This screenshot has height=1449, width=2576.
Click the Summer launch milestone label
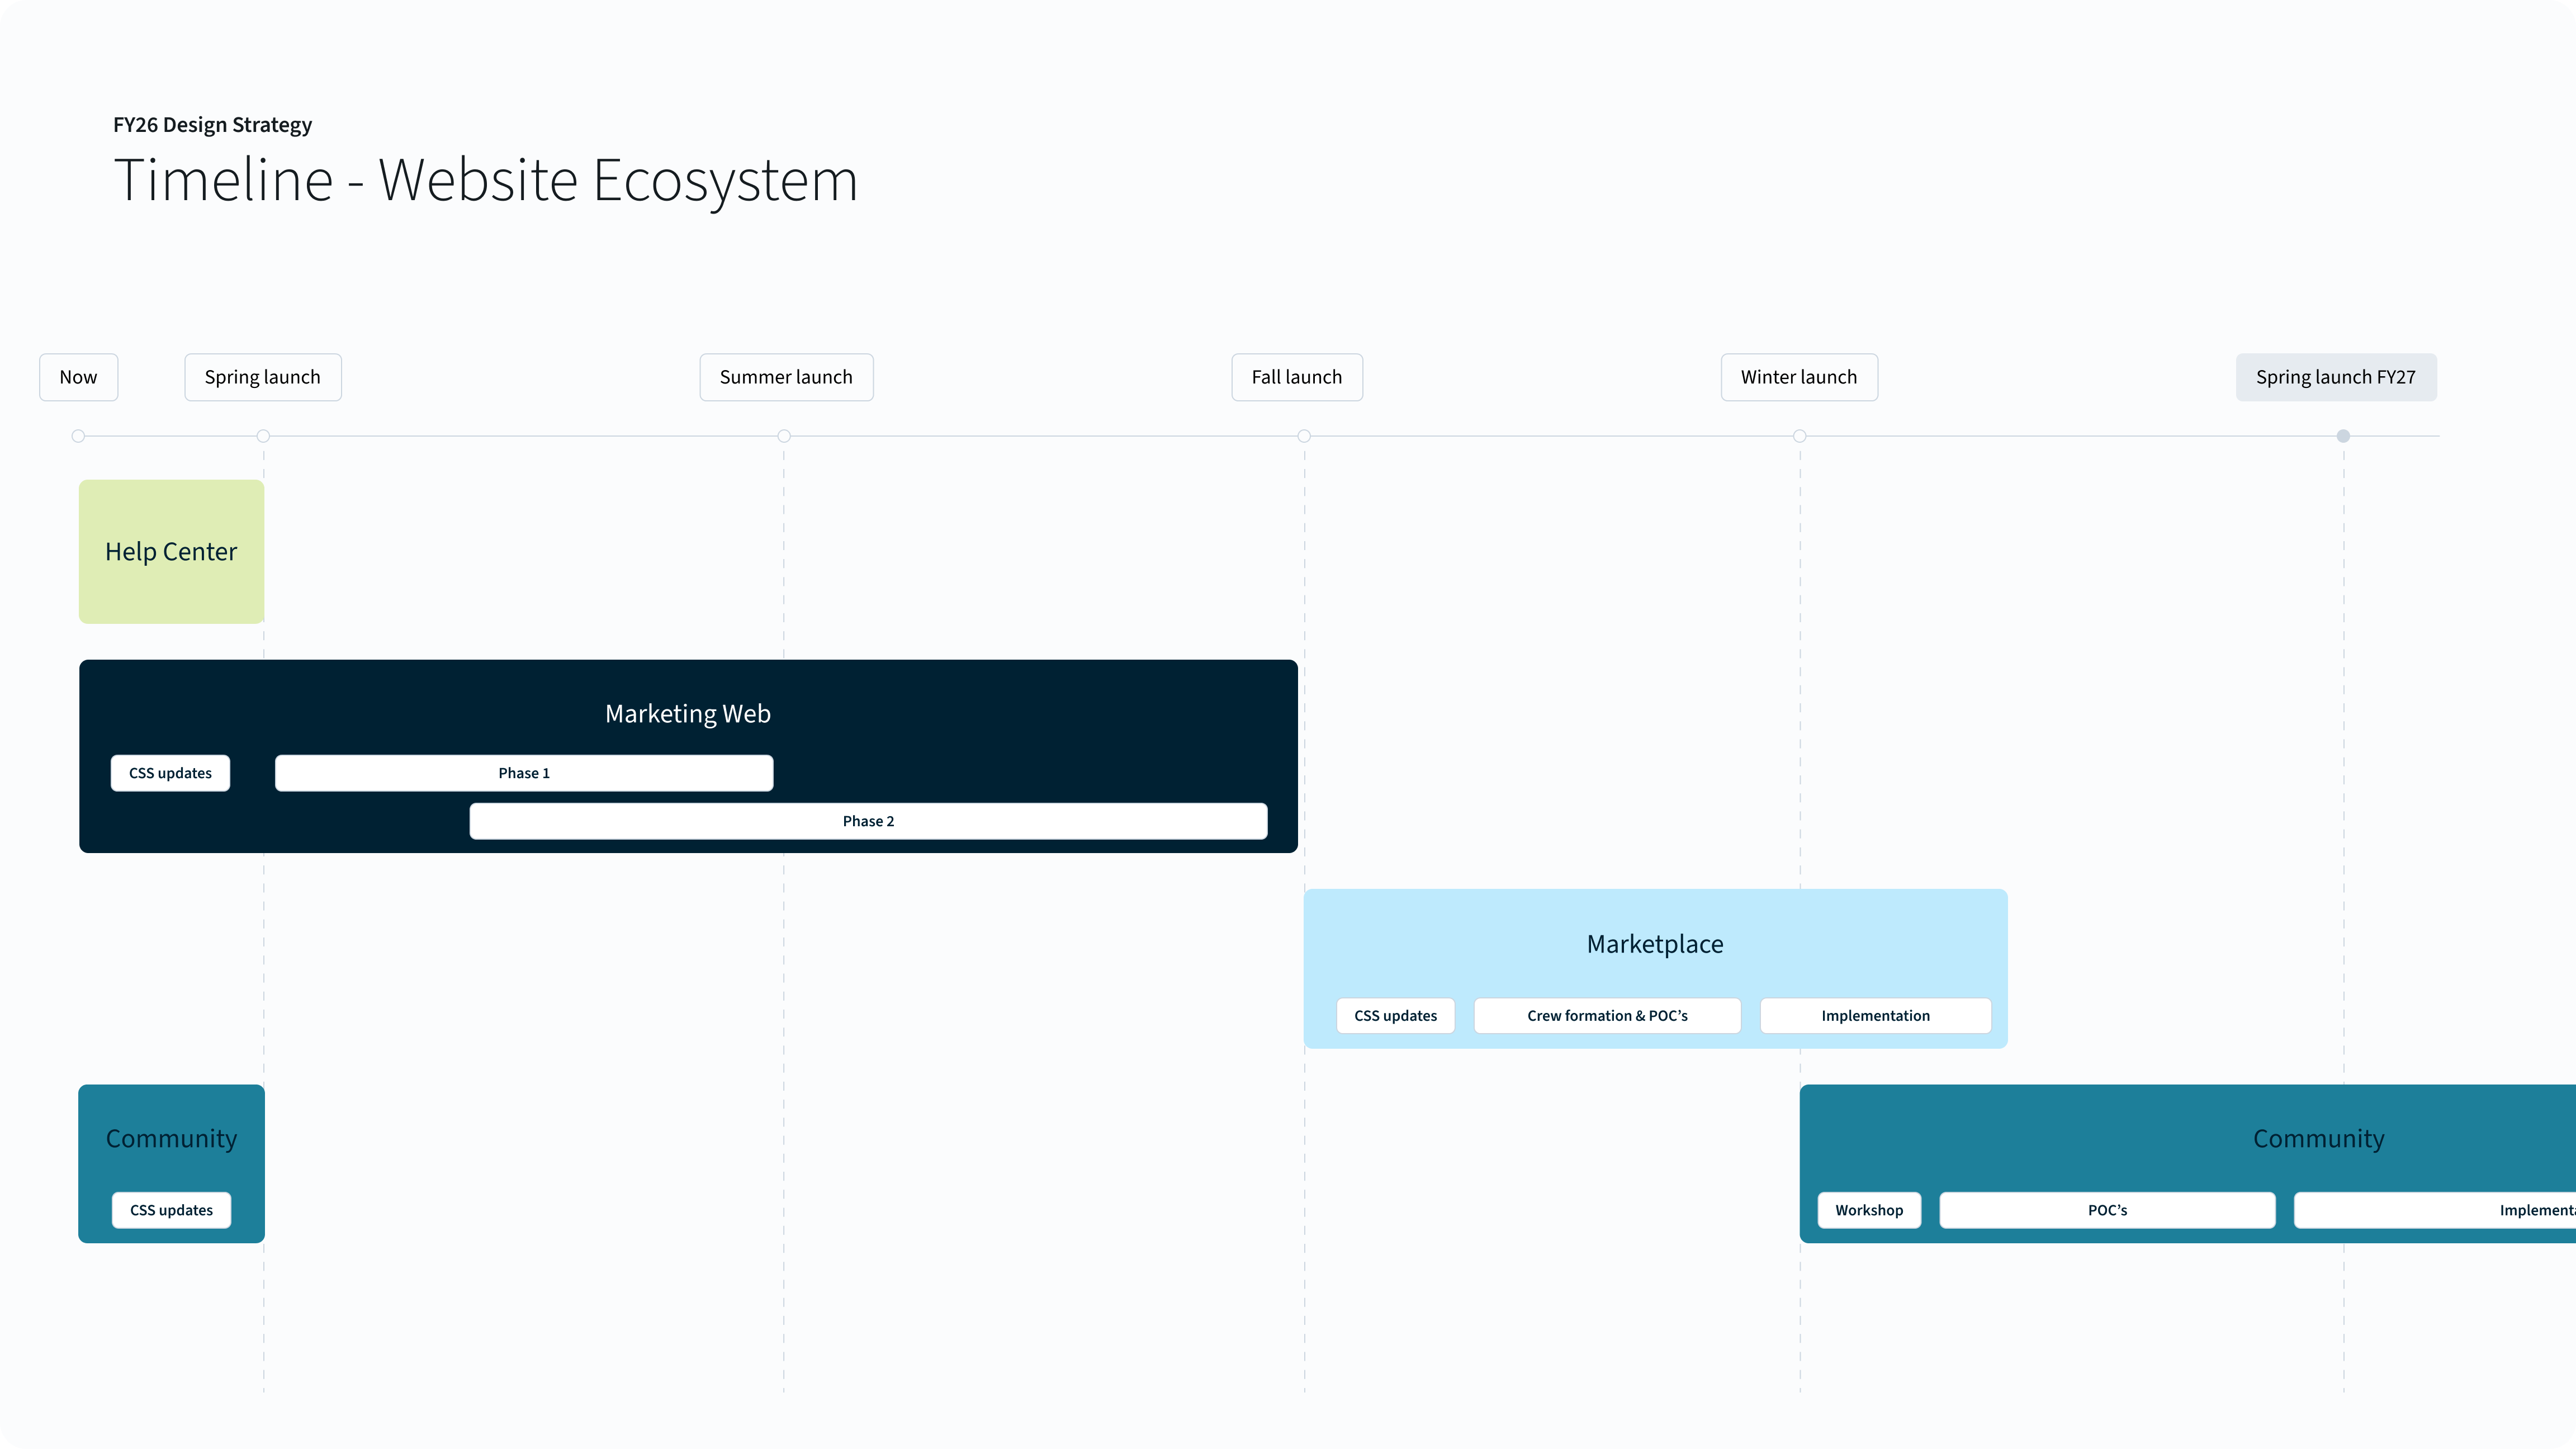tap(786, 377)
